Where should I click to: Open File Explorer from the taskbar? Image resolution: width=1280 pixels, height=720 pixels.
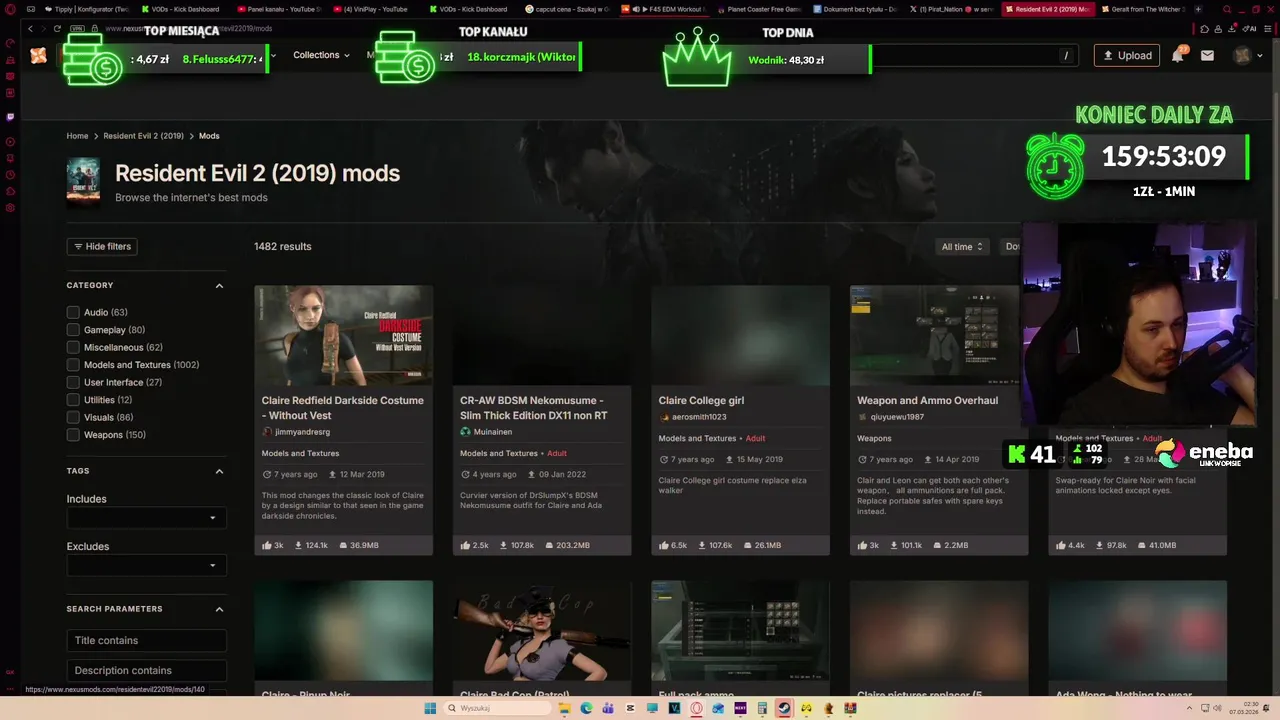(x=564, y=708)
